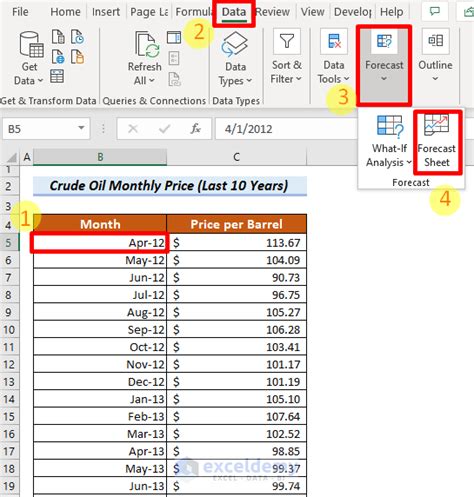
Task: Select the Apr-12 cell
Action: click(x=100, y=243)
